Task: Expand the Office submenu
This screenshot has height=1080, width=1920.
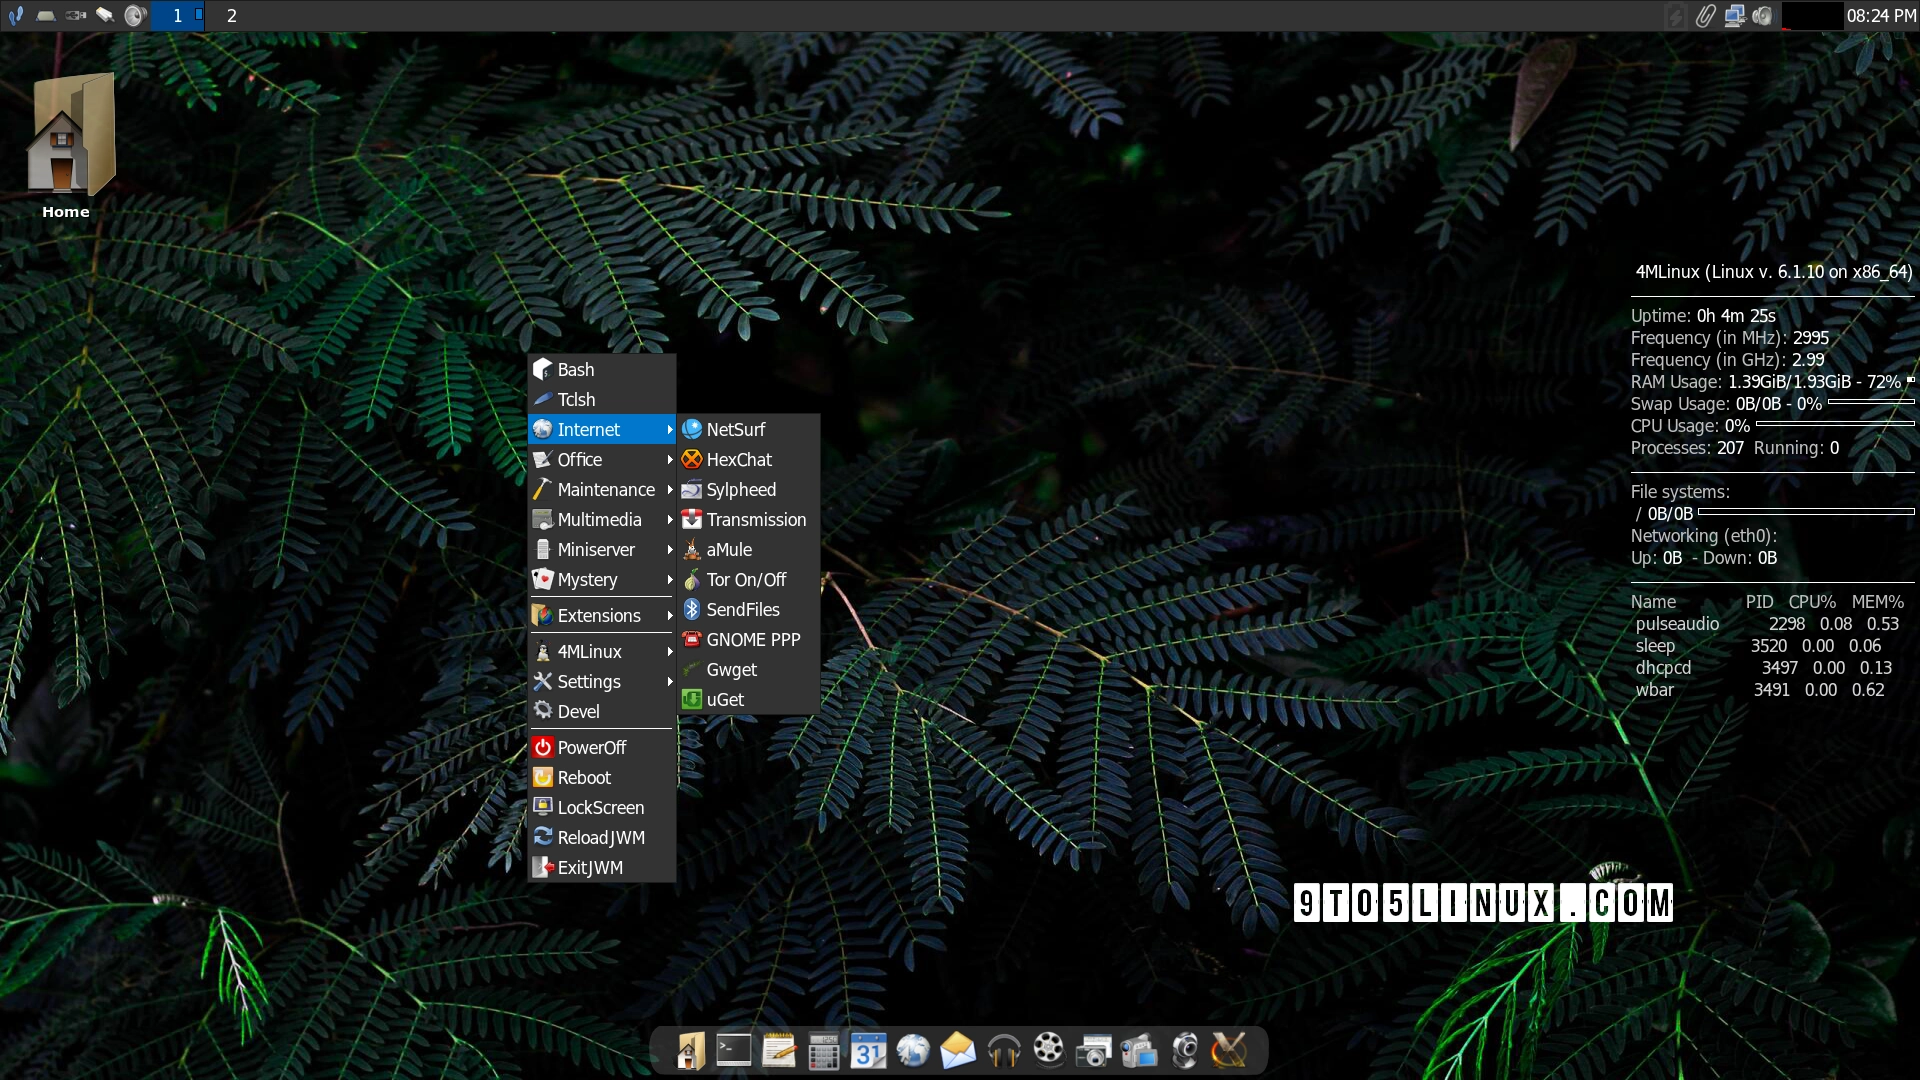Action: click(x=580, y=459)
